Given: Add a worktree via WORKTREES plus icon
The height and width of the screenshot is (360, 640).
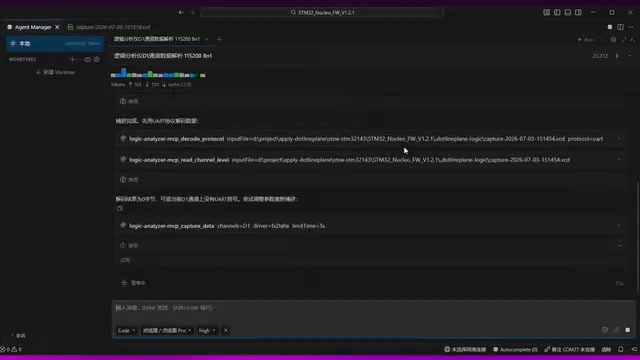Looking at the screenshot, I should point(72,60).
